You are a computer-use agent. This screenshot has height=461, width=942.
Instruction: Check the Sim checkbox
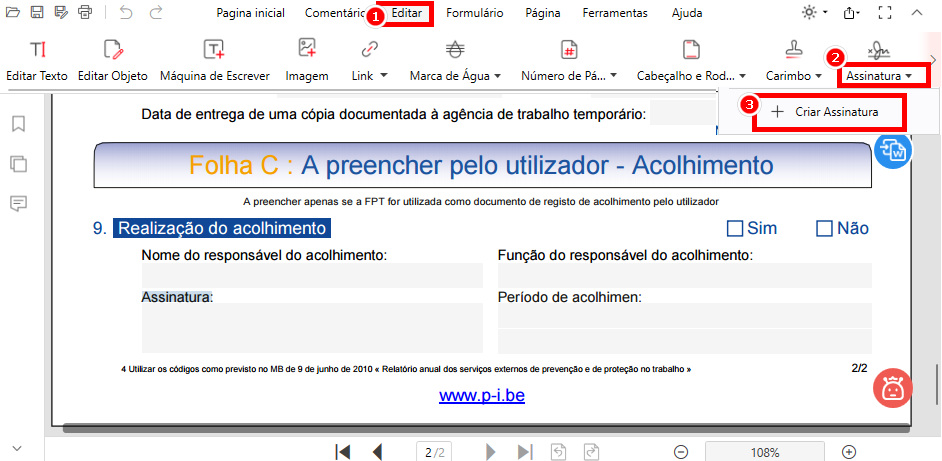click(x=735, y=228)
